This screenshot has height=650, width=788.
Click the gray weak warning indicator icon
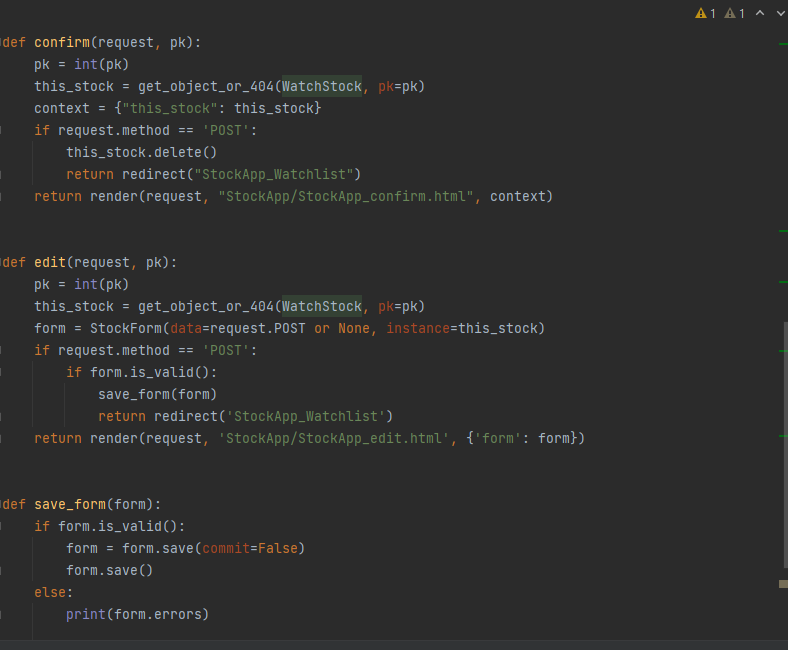point(730,14)
